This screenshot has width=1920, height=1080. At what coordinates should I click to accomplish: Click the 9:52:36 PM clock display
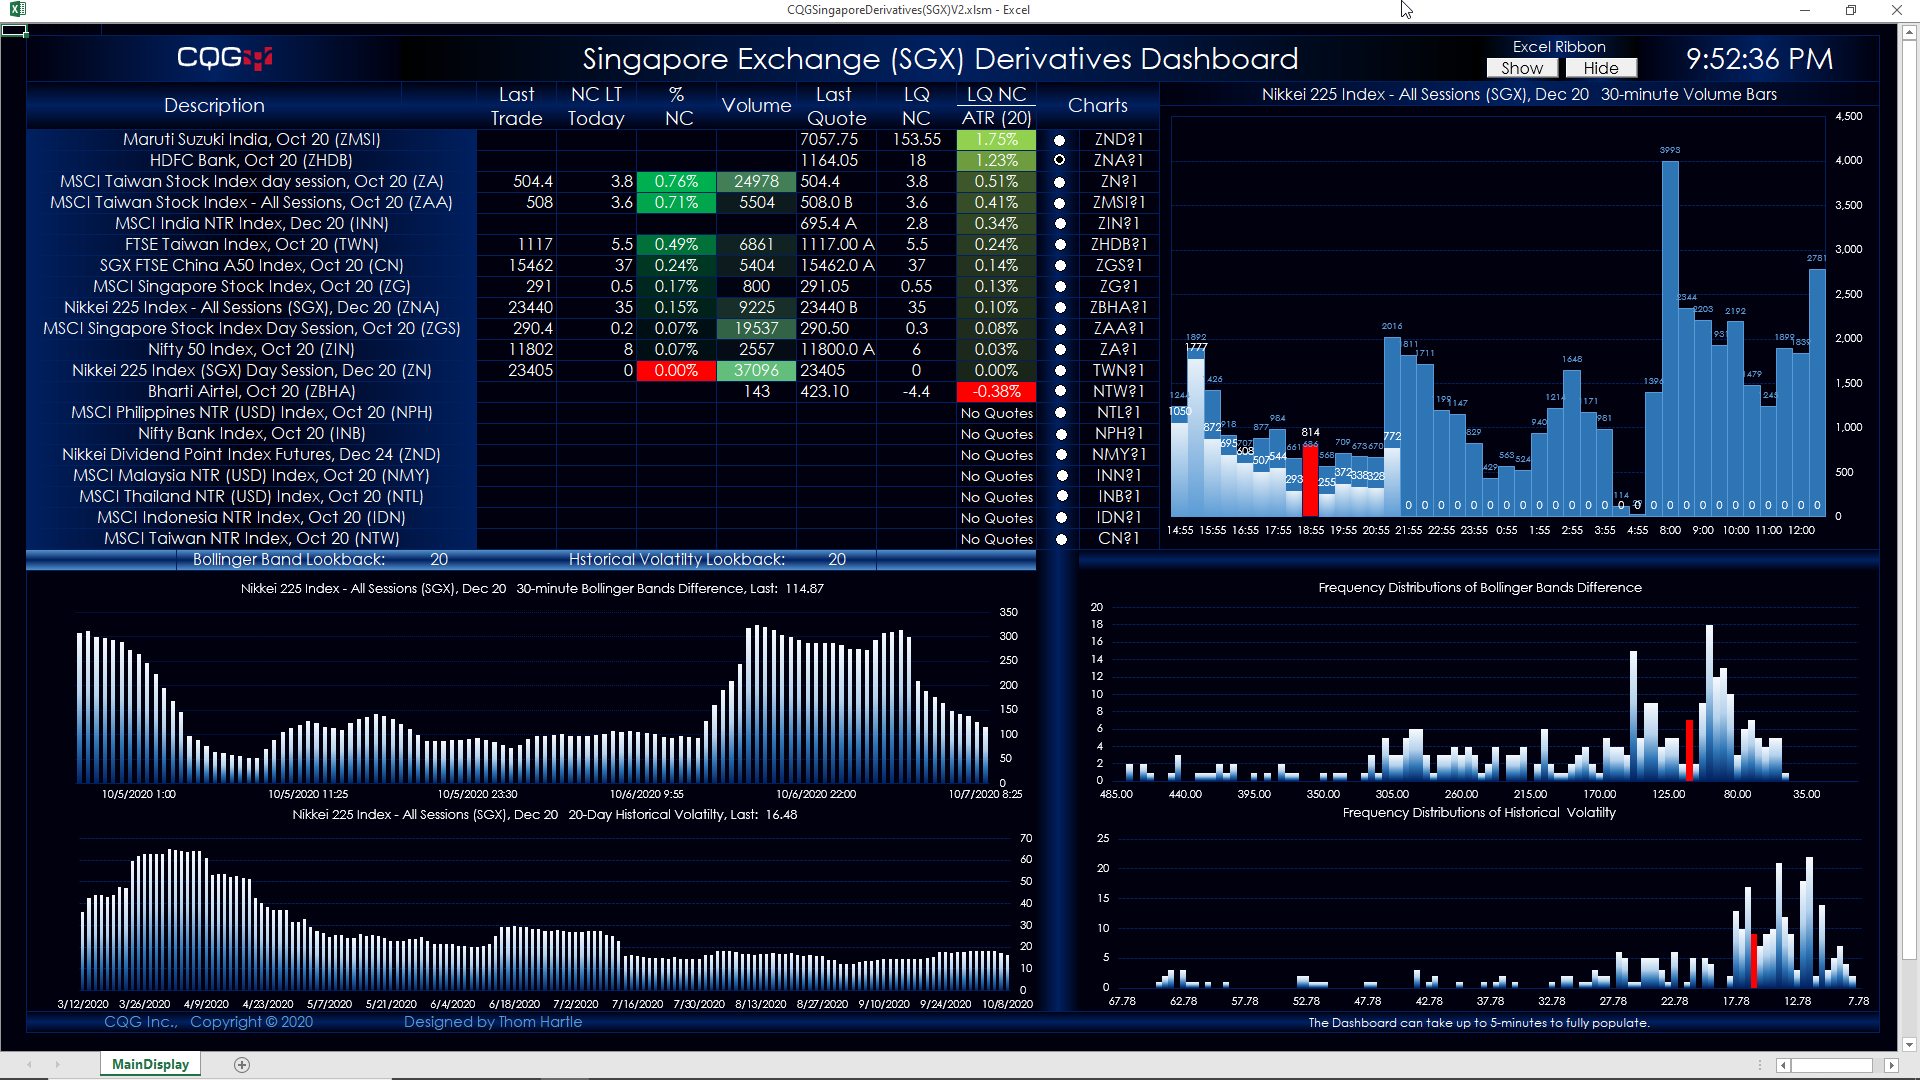[1760, 59]
